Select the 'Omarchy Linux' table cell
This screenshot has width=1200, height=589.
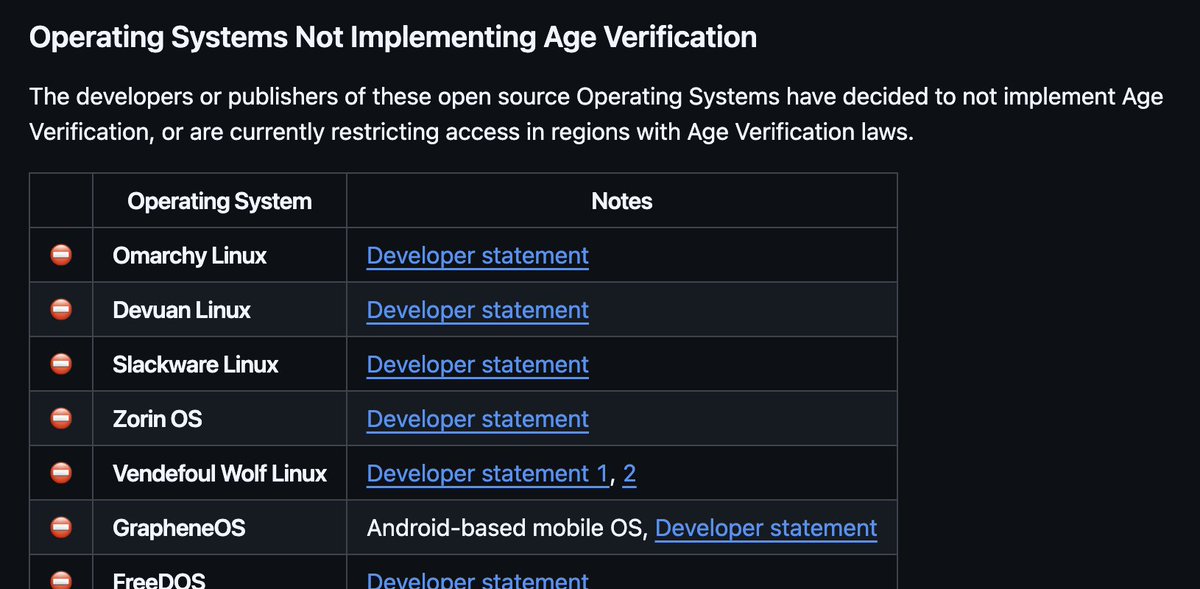coord(220,256)
